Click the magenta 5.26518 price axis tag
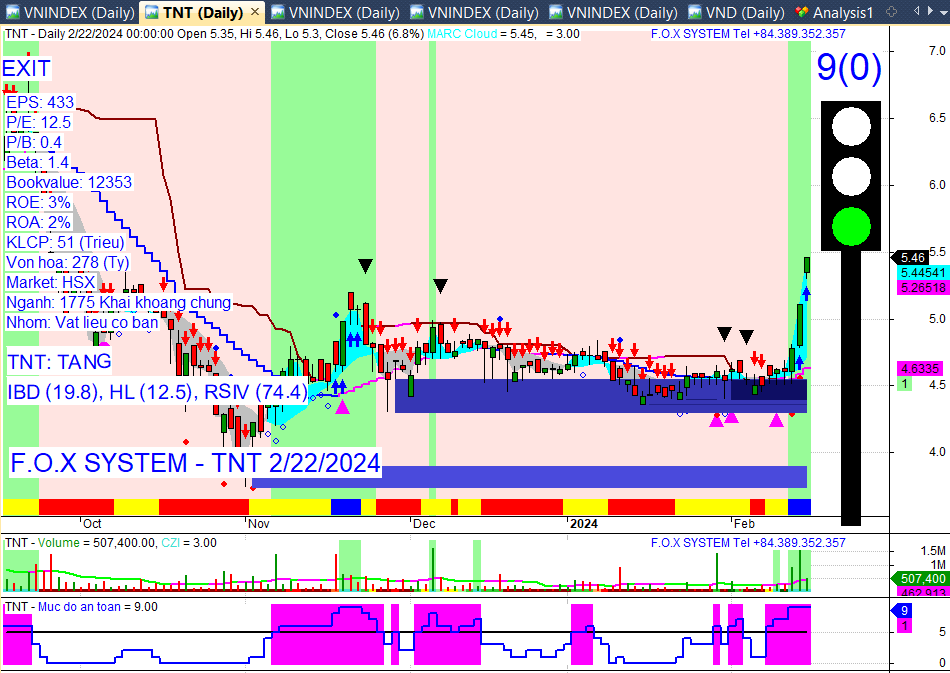 [x=923, y=288]
